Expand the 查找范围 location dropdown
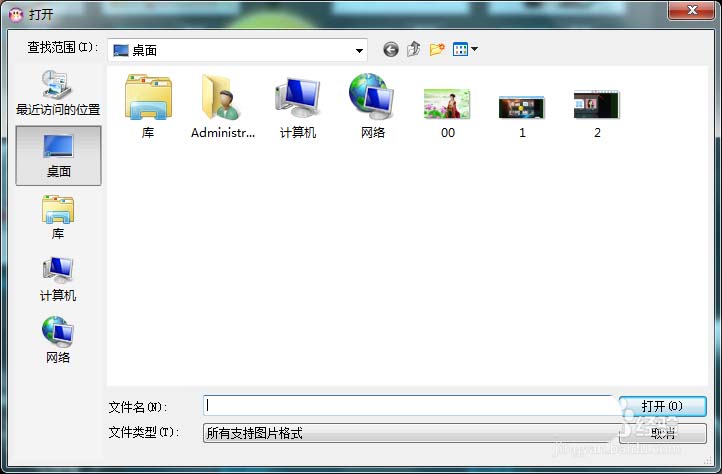The image size is (722, 474). point(359,50)
